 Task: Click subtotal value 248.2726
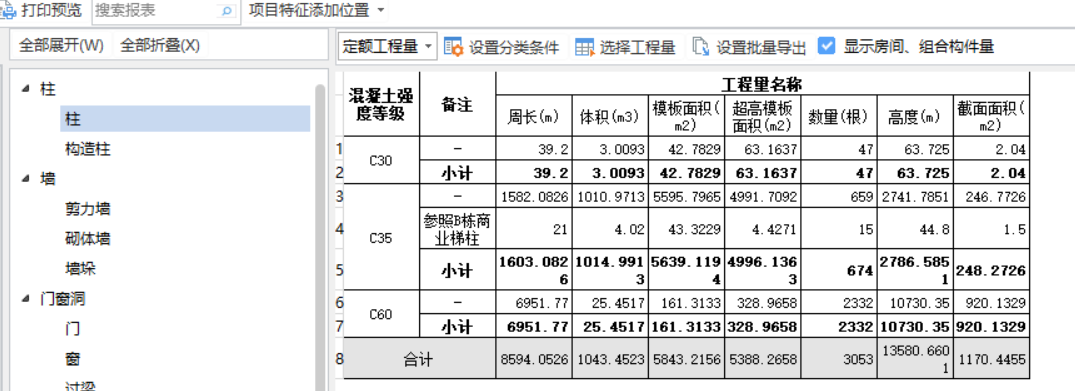pos(991,270)
